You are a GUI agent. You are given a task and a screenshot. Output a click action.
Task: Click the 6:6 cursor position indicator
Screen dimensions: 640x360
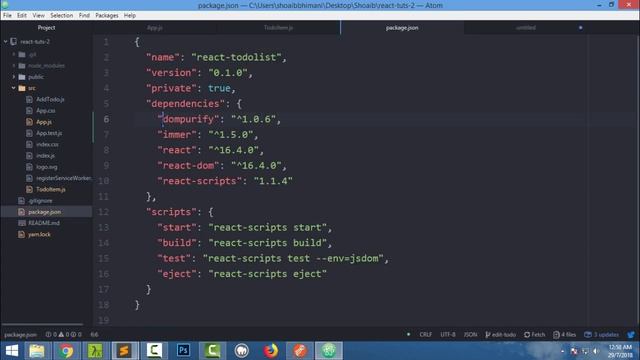(94, 335)
